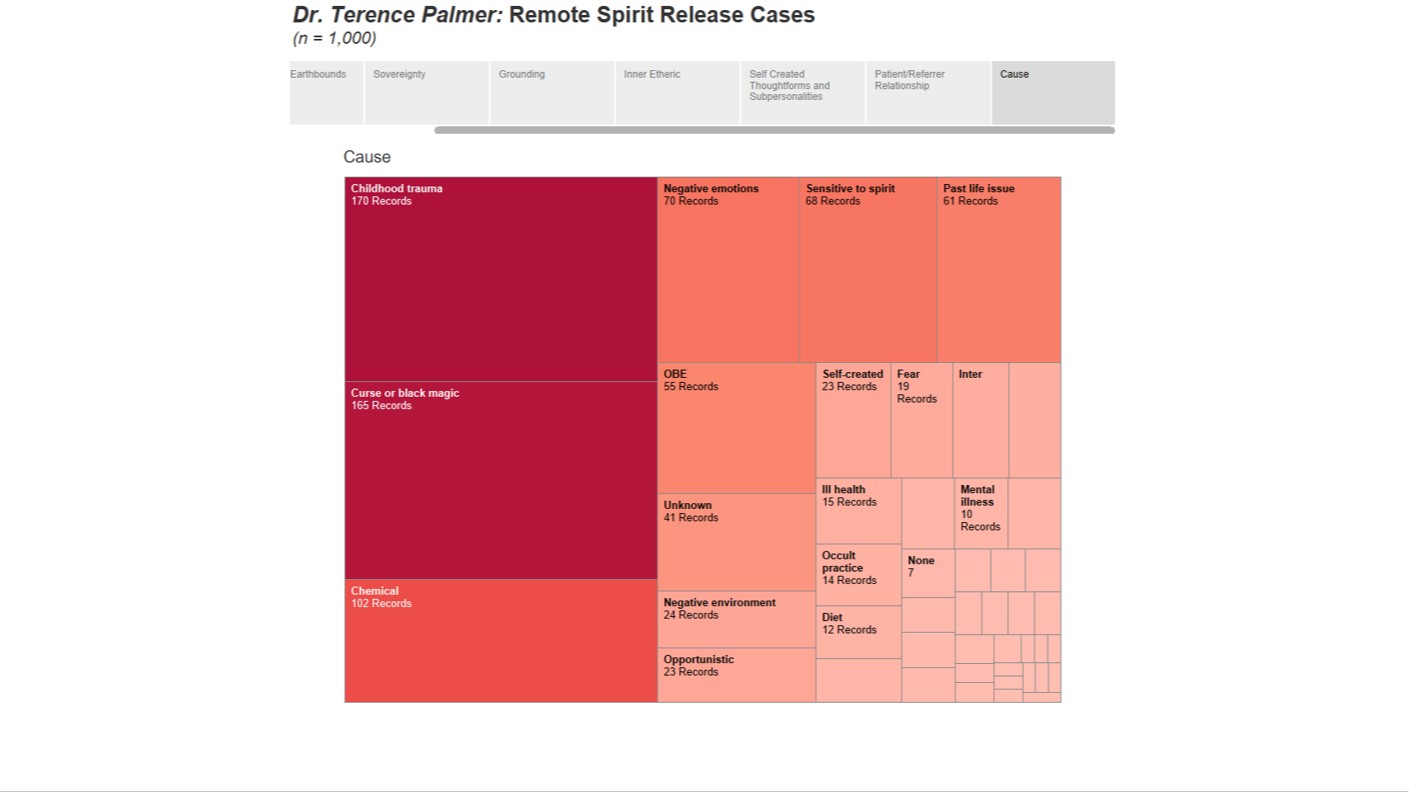
Task: Click the Negative environment 24 Records tile
Action: tap(736, 619)
